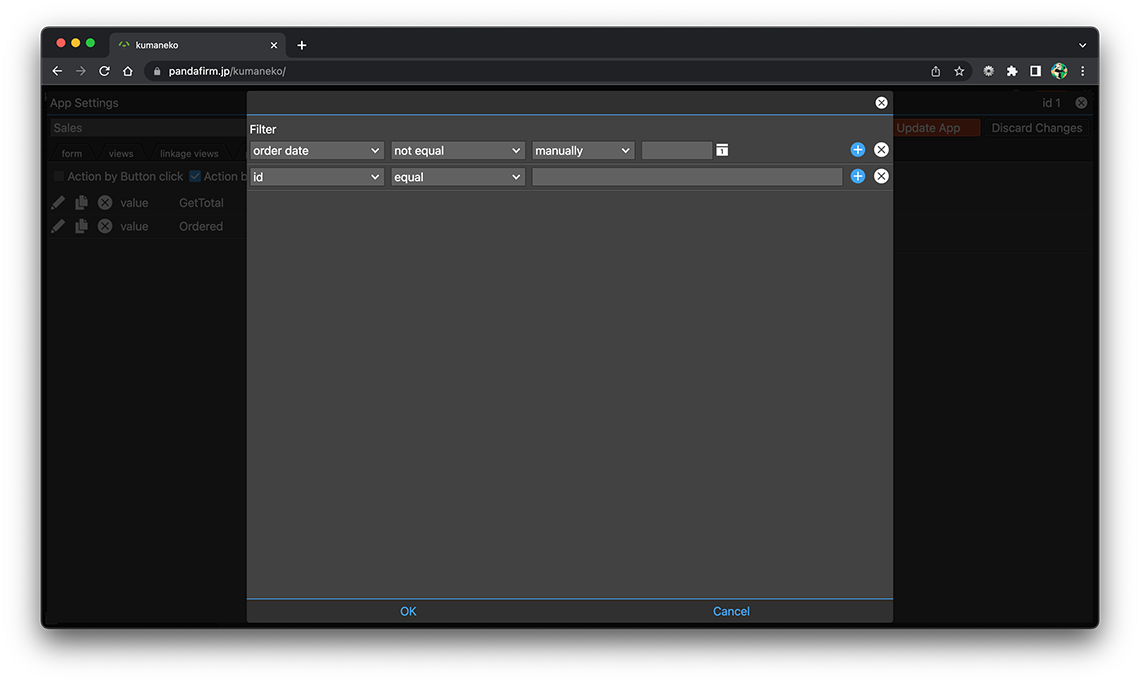
Task: Open the calendar date picker icon
Action: click(x=722, y=150)
